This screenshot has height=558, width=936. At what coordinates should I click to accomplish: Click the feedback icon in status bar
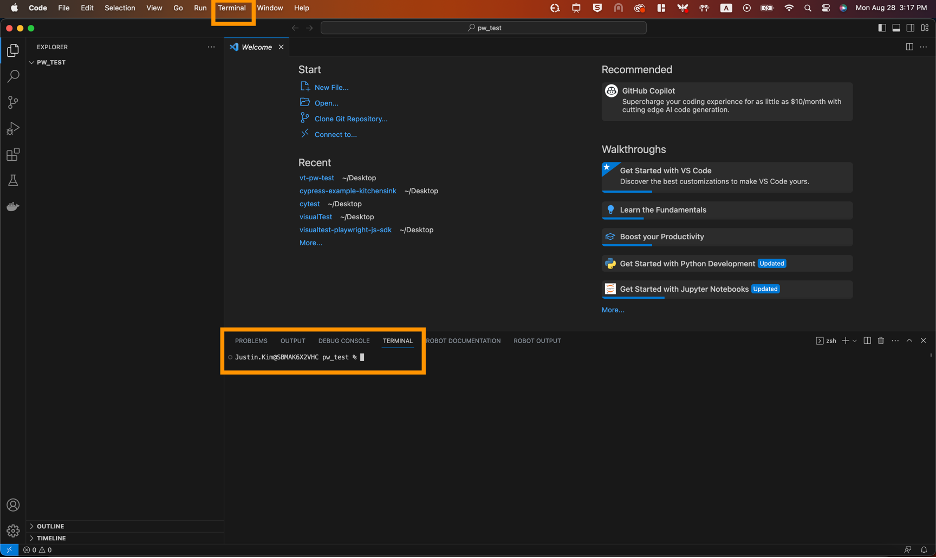[x=907, y=550]
